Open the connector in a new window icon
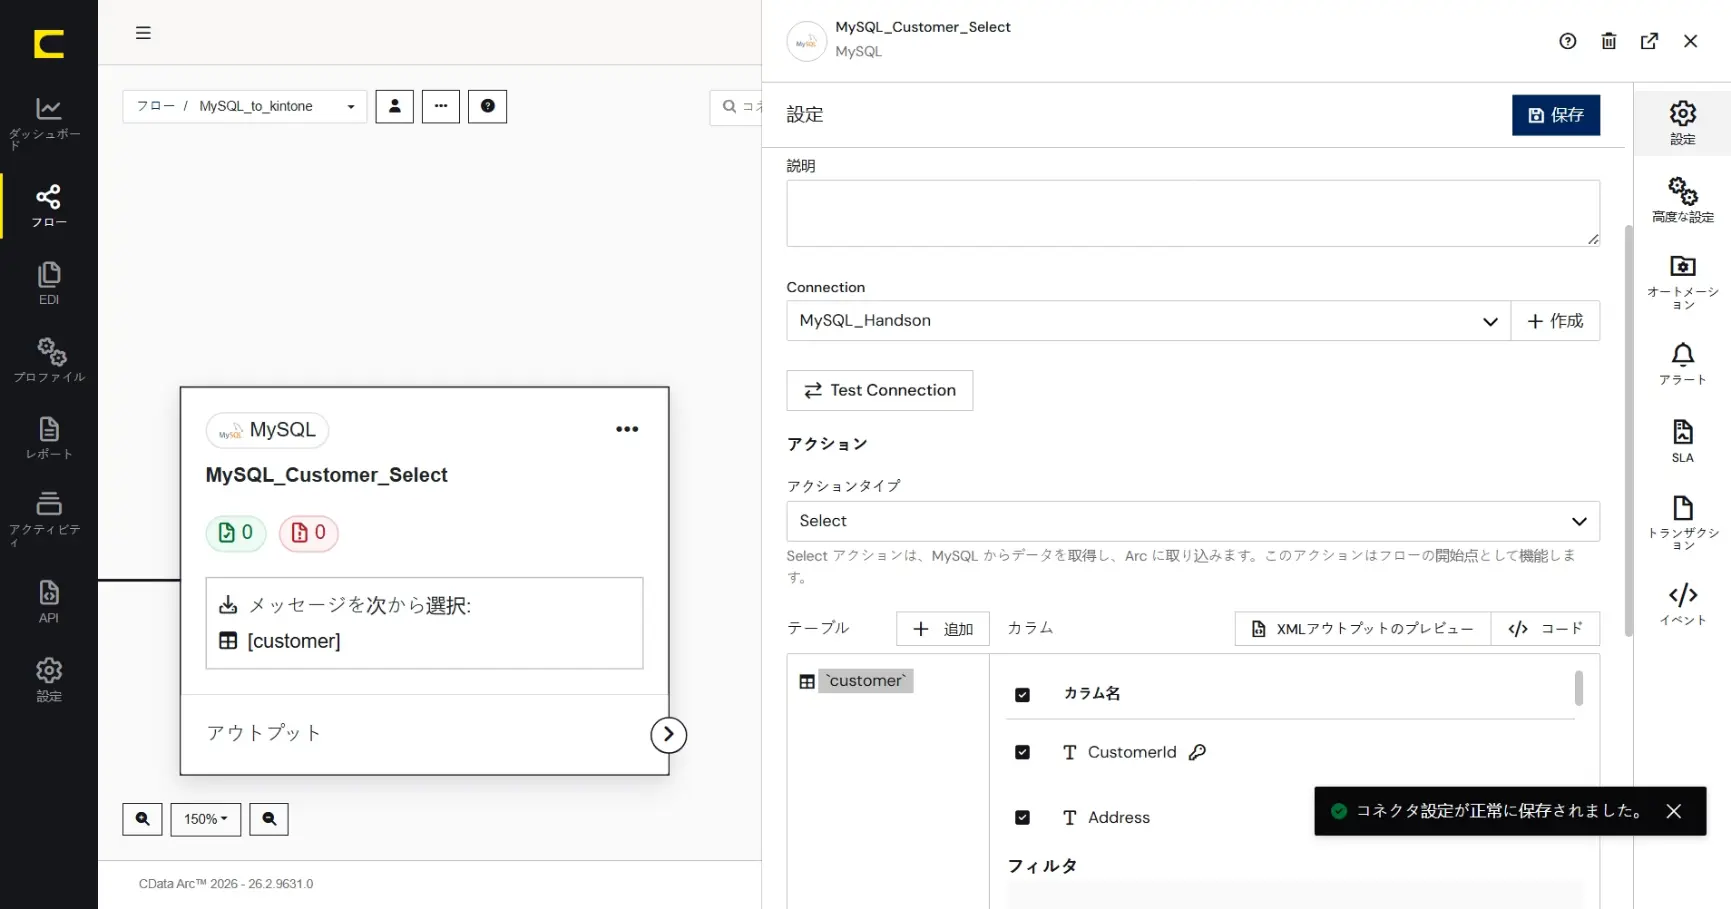The image size is (1731, 909). [1650, 41]
